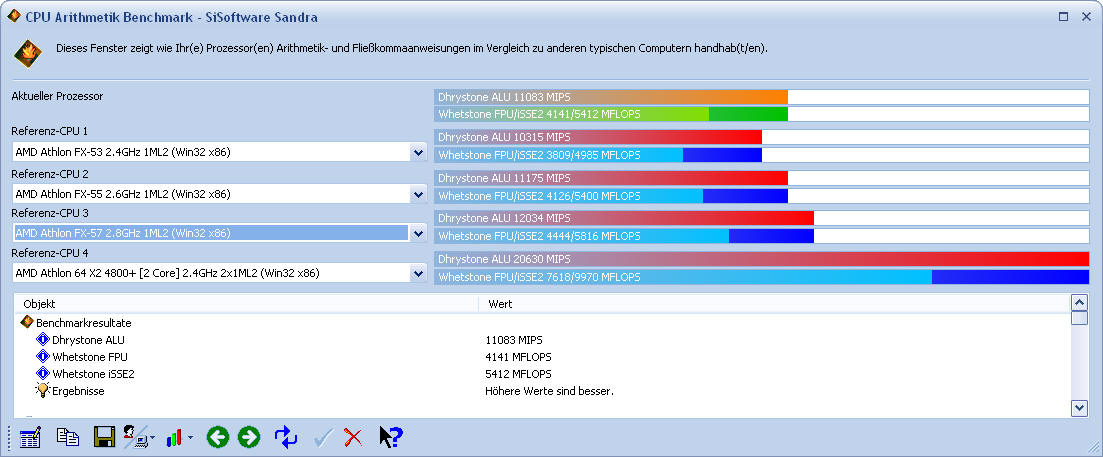Click the Whetstone FPU info icon in list

pos(43,356)
